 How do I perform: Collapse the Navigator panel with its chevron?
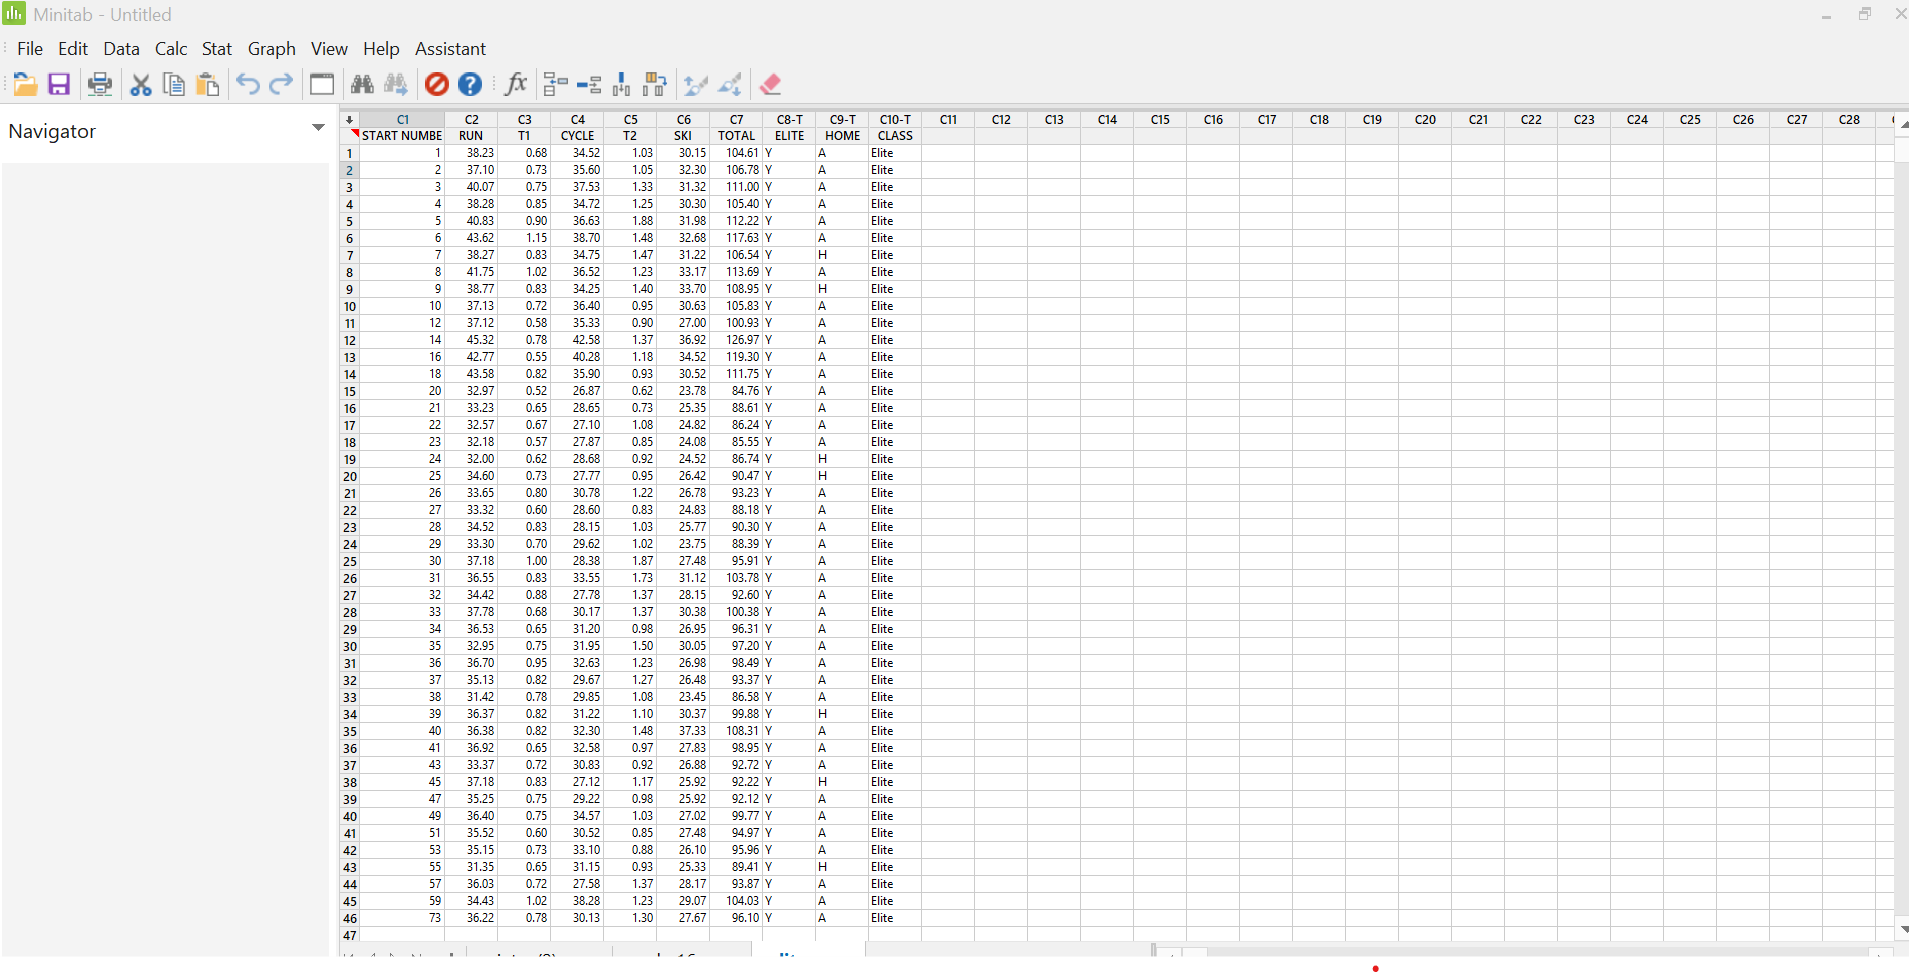[x=317, y=128]
